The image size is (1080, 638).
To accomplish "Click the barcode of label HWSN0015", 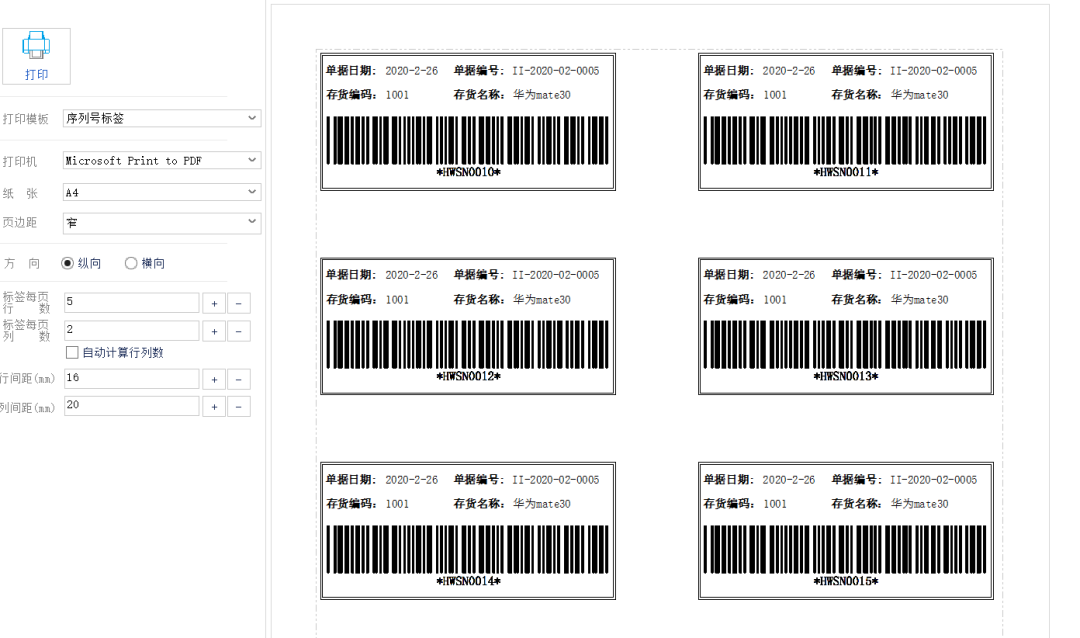I will pos(845,549).
